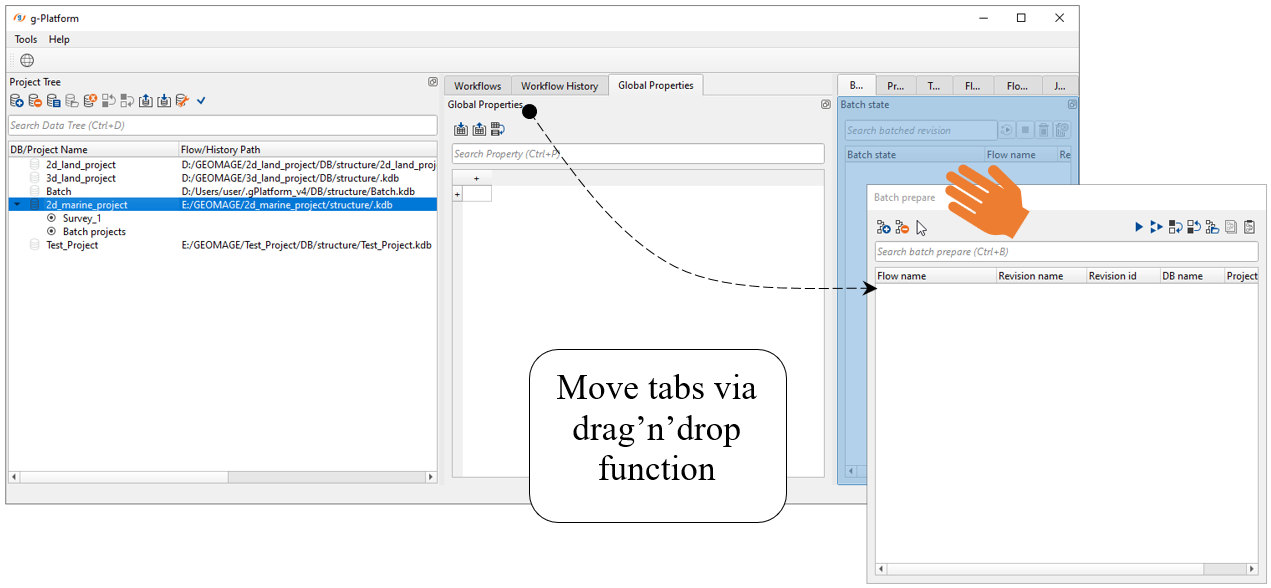Click the add flow icon in Batch prepare

tap(884, 228)
